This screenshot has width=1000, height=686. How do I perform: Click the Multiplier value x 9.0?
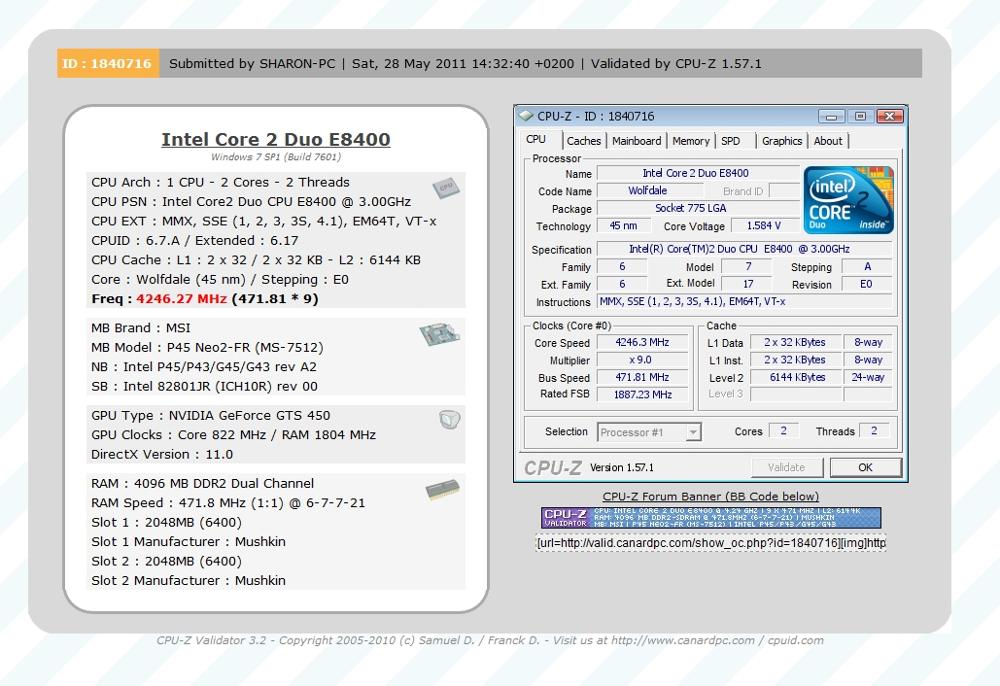(x=642, y=360)
